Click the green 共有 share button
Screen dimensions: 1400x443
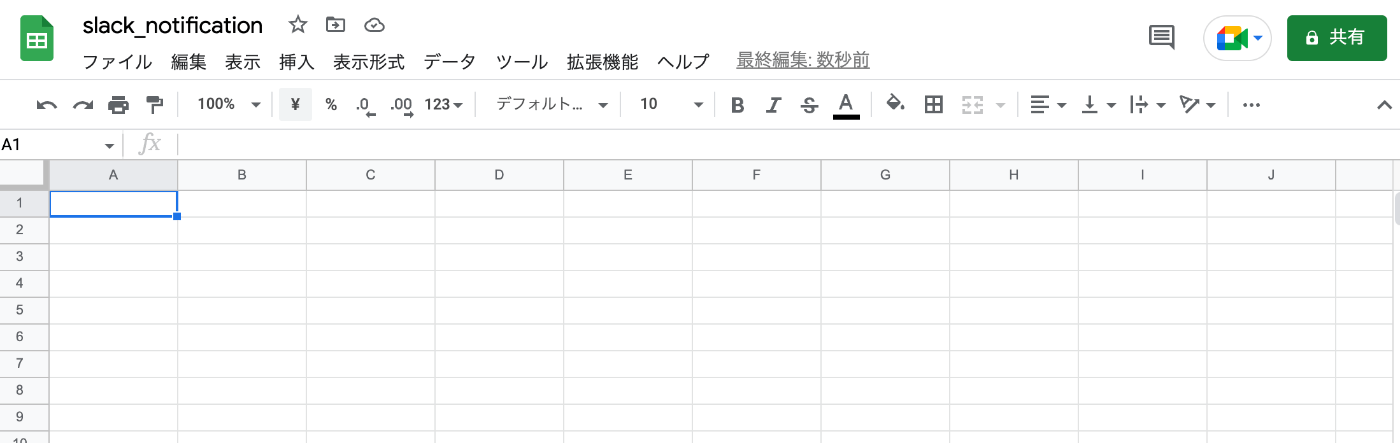click(1335, 38)
